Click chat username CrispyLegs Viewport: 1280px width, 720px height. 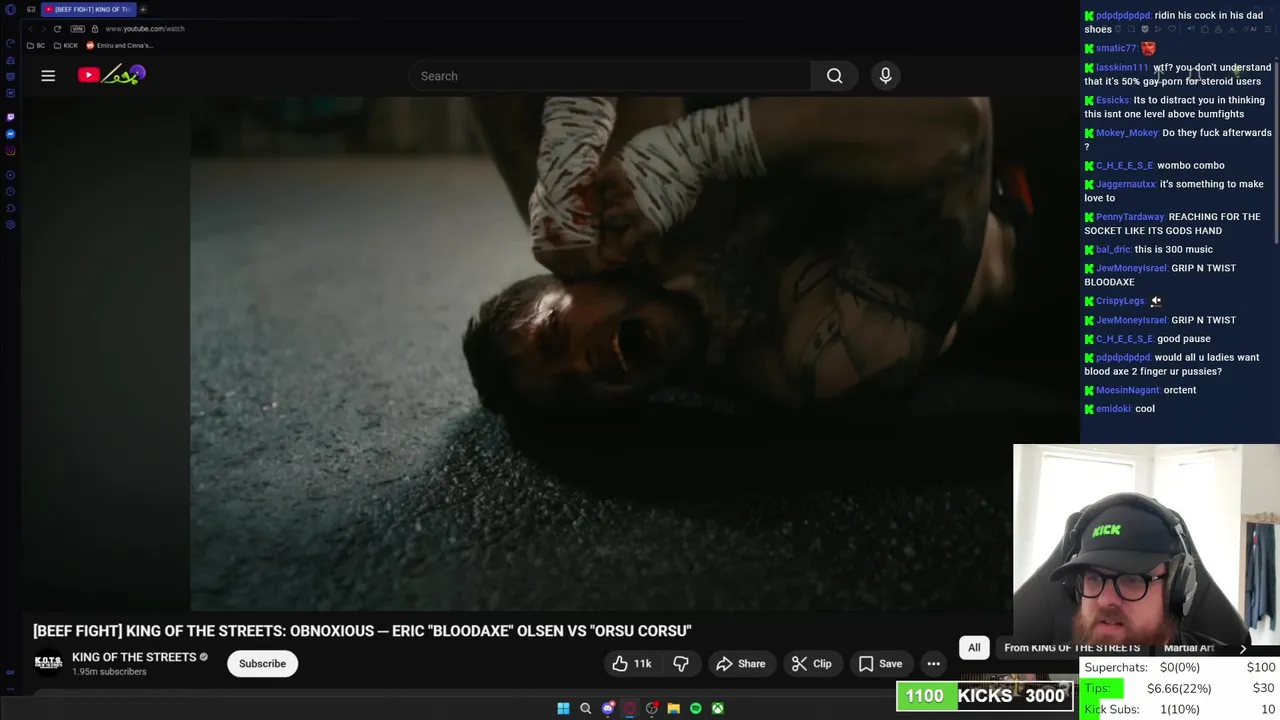pos(1120,301)
